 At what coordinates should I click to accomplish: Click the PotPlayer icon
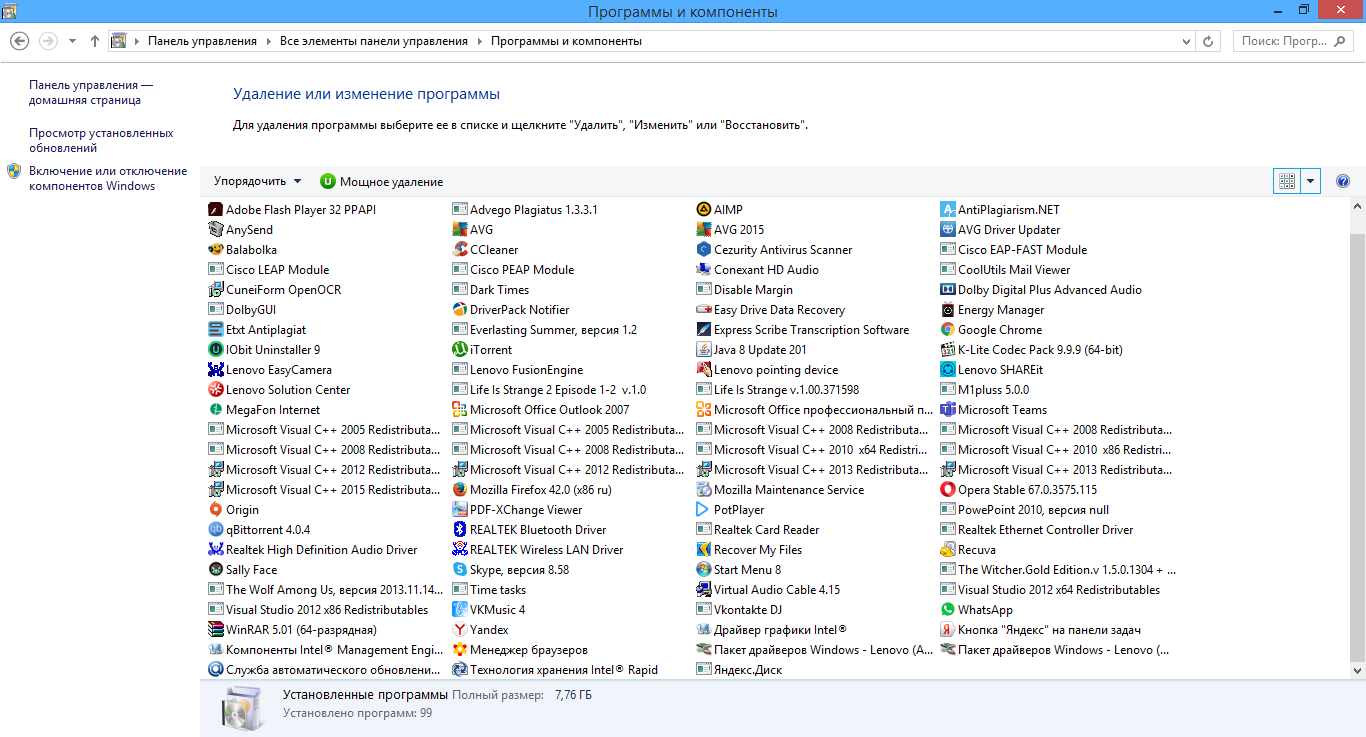pos(704,510)
